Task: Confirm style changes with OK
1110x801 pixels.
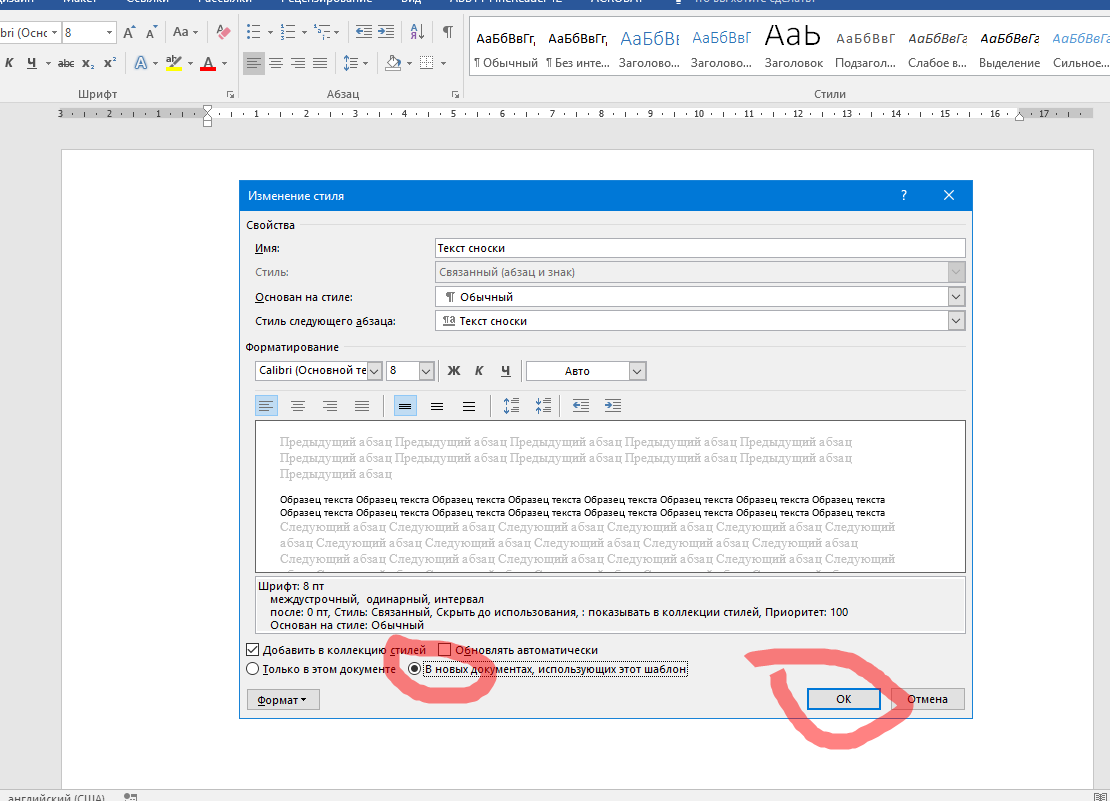Action: coord(843,699)
